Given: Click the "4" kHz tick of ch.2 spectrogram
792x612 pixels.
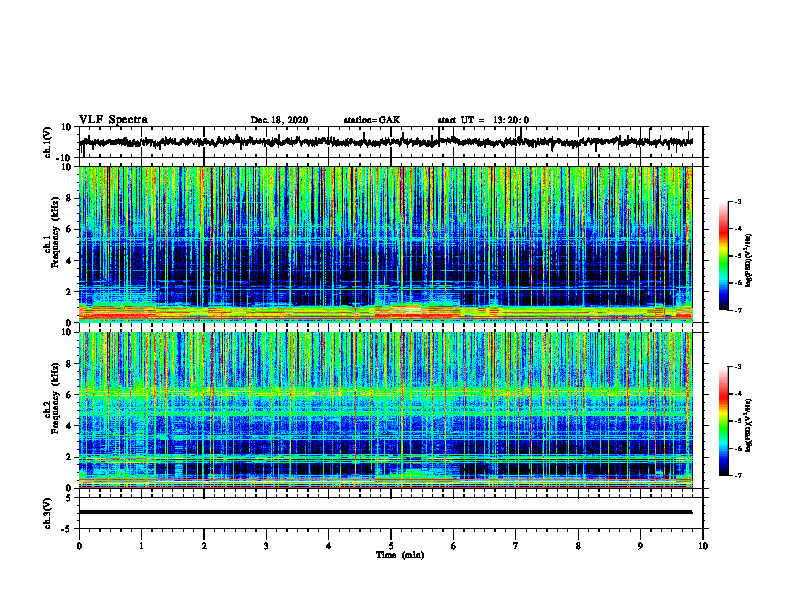Looking at the screenshot, I should [x=69, y=426].
